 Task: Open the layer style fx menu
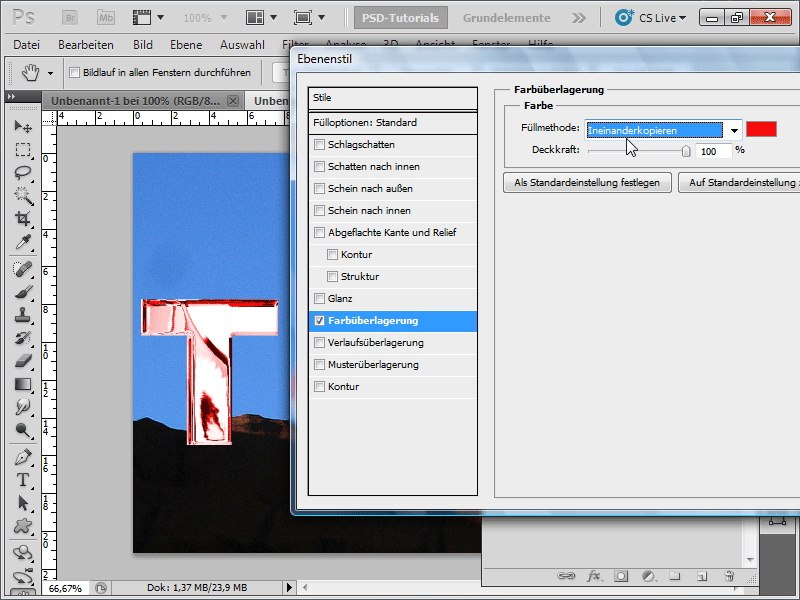pyautogui.click(x=593, y=576)
